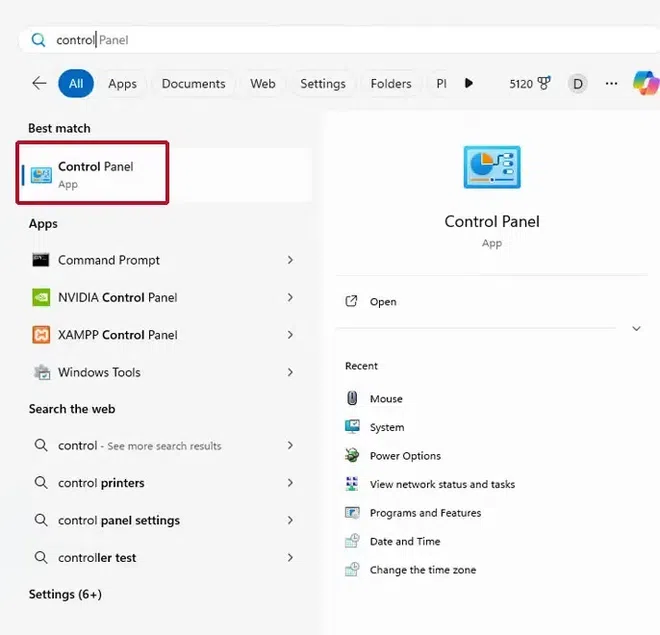
Task: Open Windows Tools result
Action: click(x=164, y=372)
